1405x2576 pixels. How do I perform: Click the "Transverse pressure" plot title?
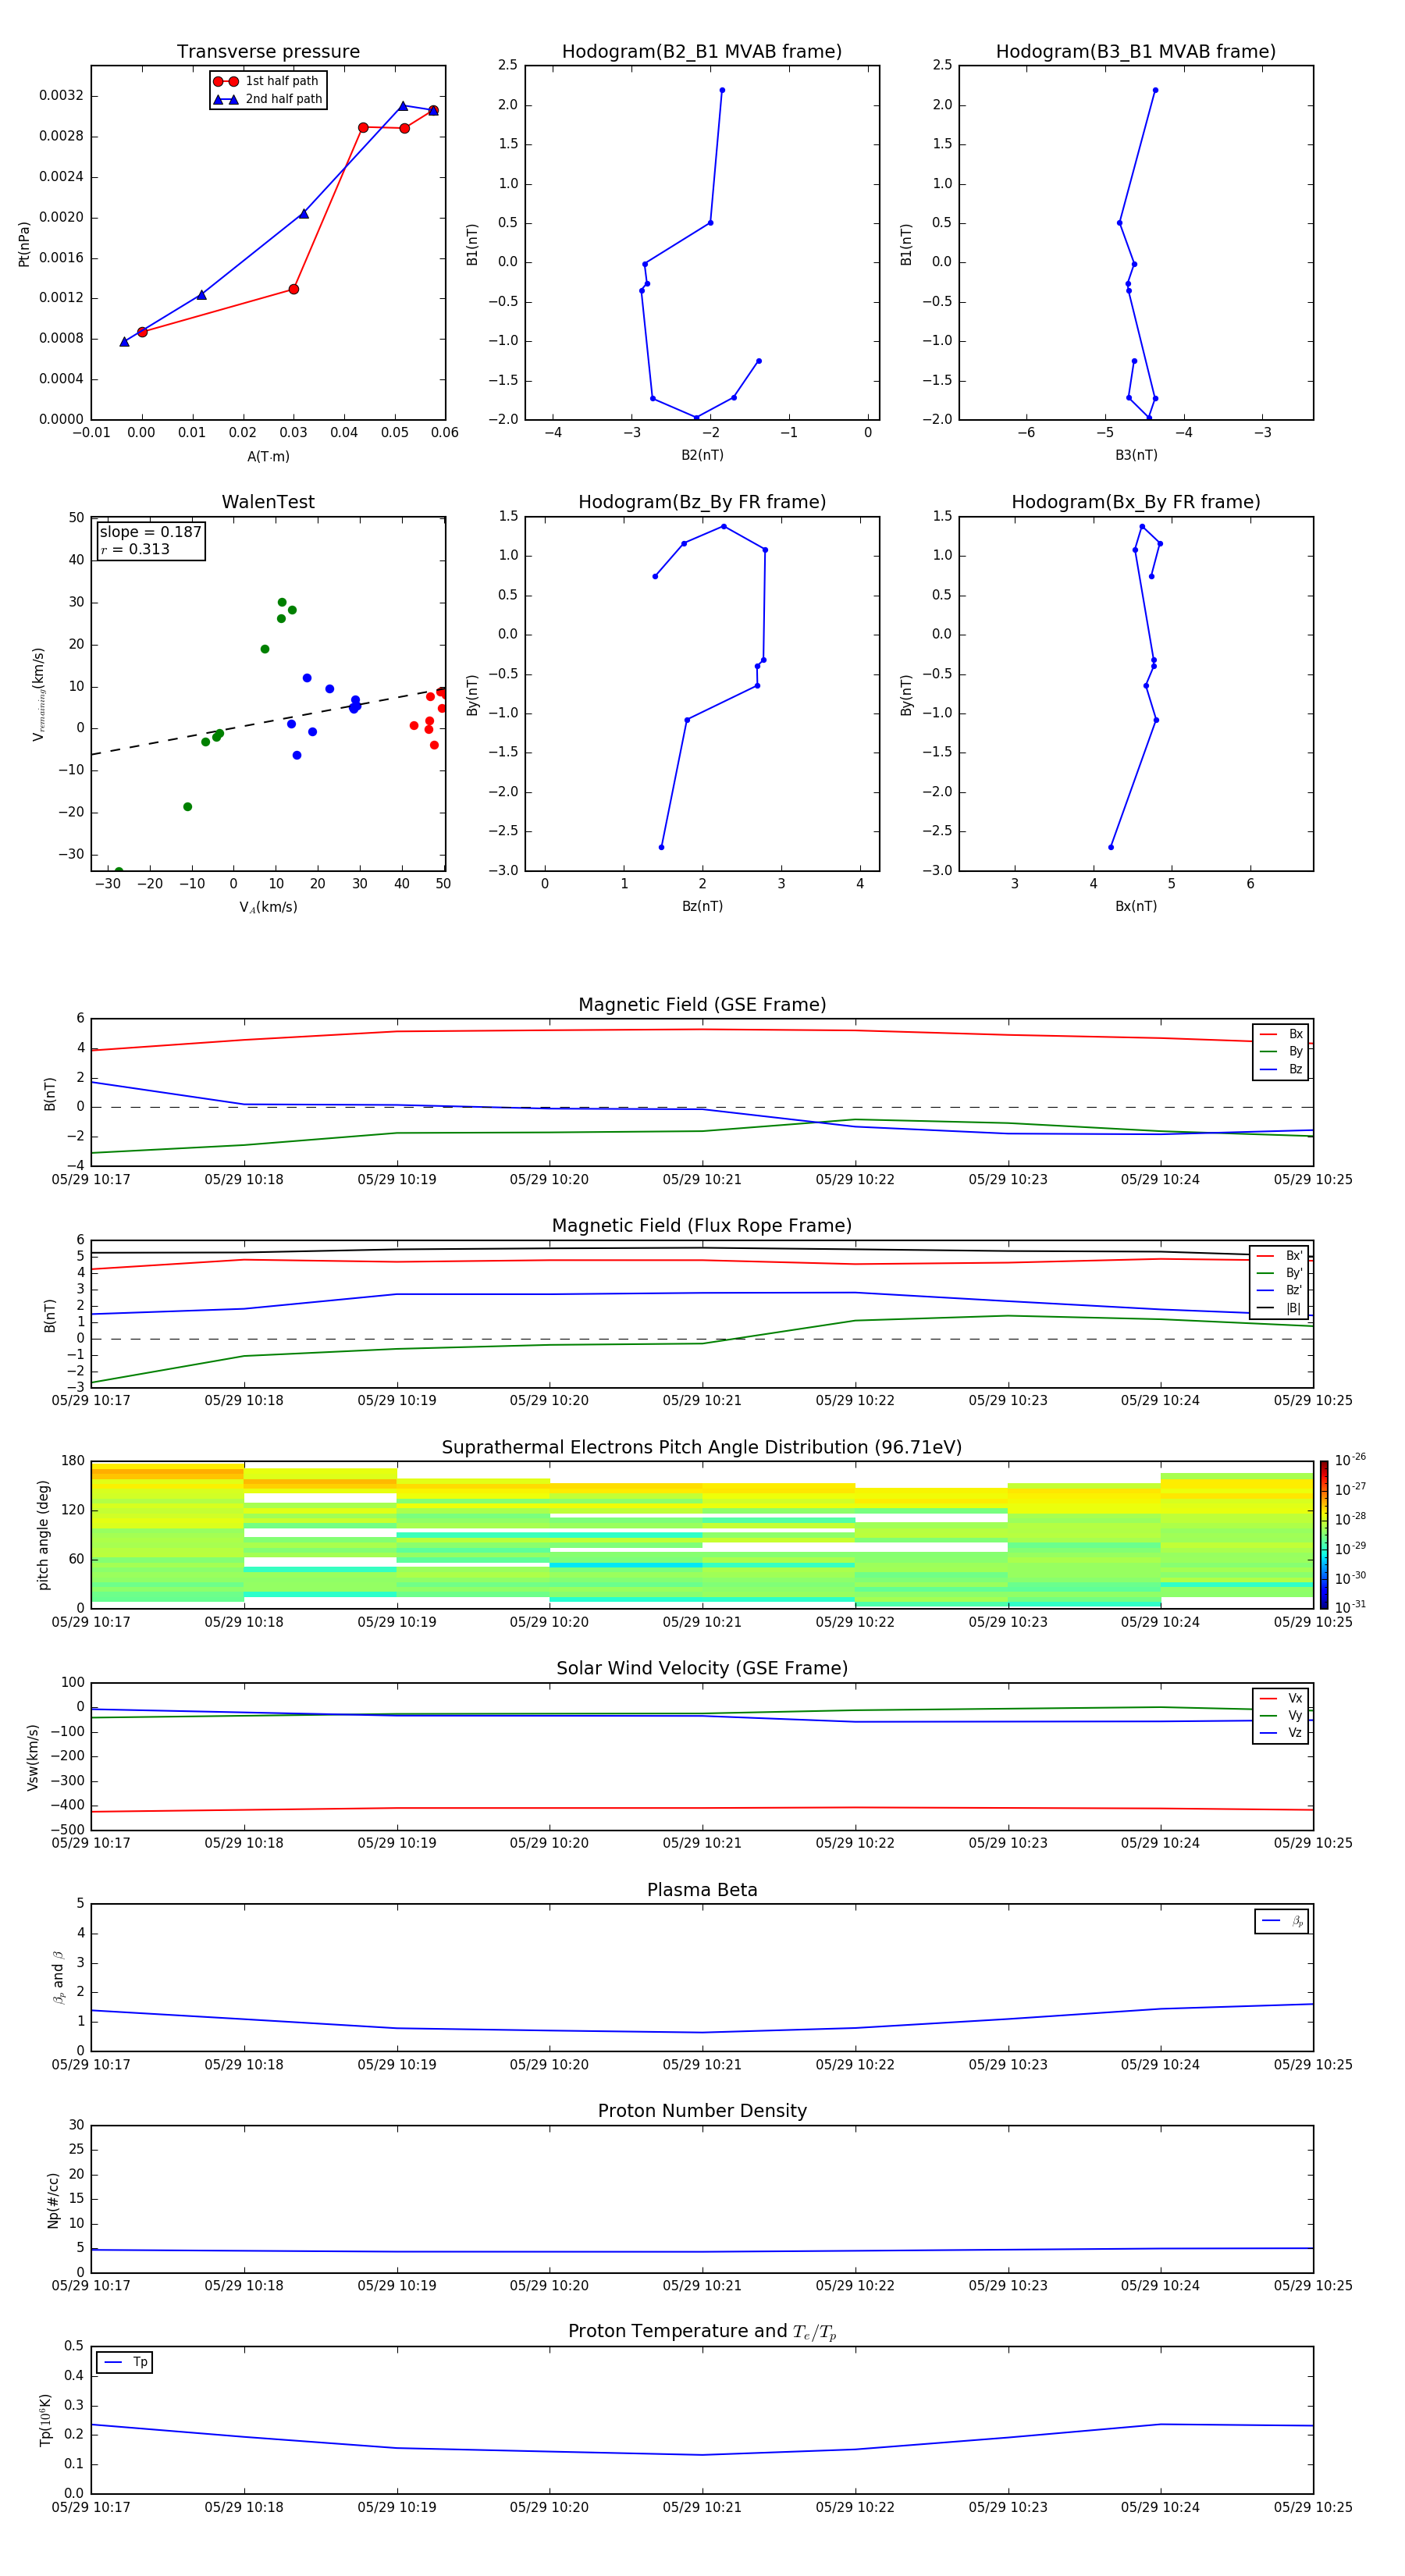pyautogui.click(x=268, y=52)
